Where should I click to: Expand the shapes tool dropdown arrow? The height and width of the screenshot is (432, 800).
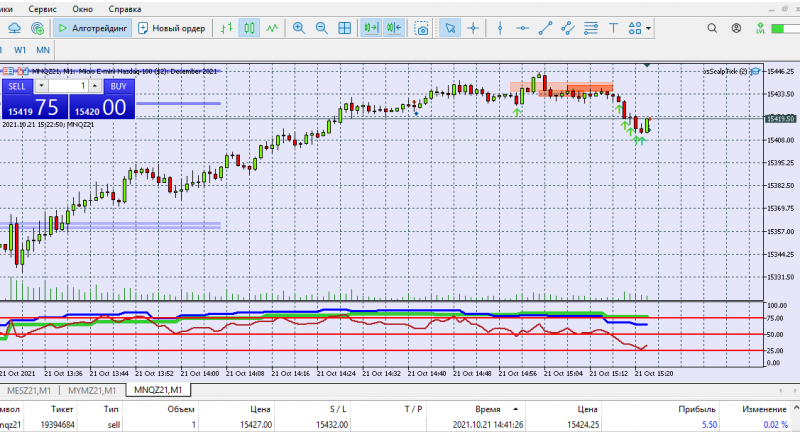point(648,28)
